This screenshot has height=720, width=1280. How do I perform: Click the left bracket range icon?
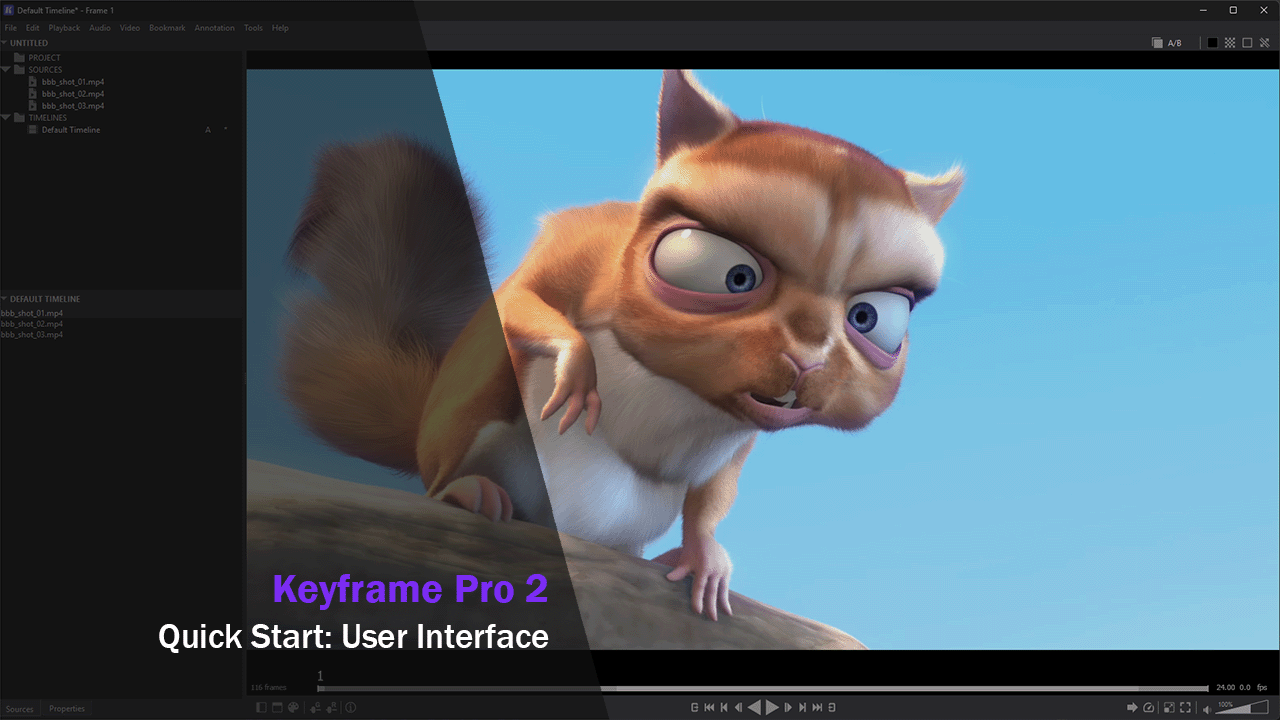(x=694, y=708)
